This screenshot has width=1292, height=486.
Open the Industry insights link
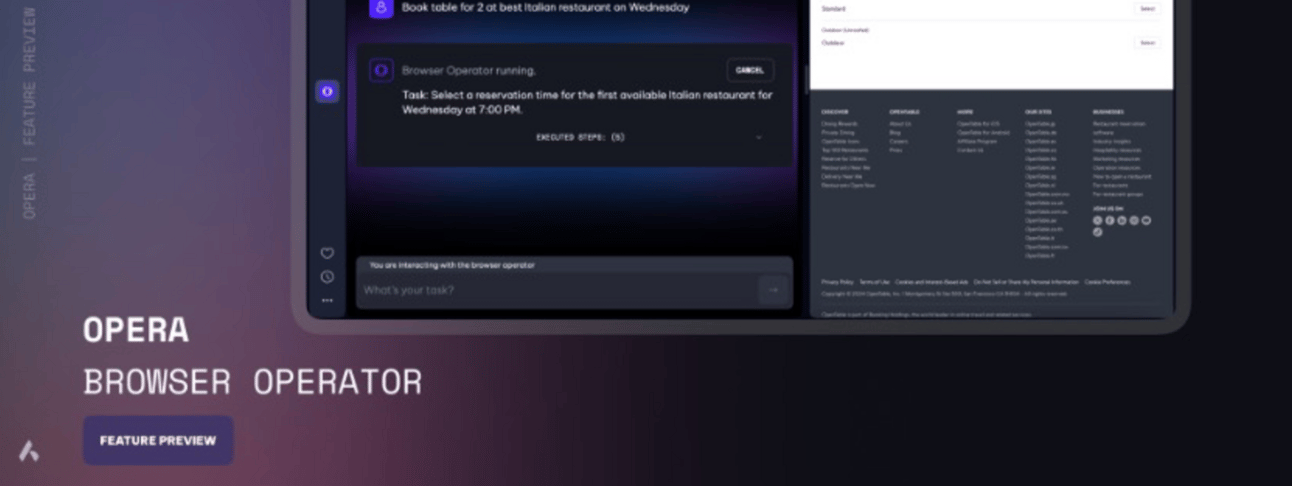(x=1112, y=141)
